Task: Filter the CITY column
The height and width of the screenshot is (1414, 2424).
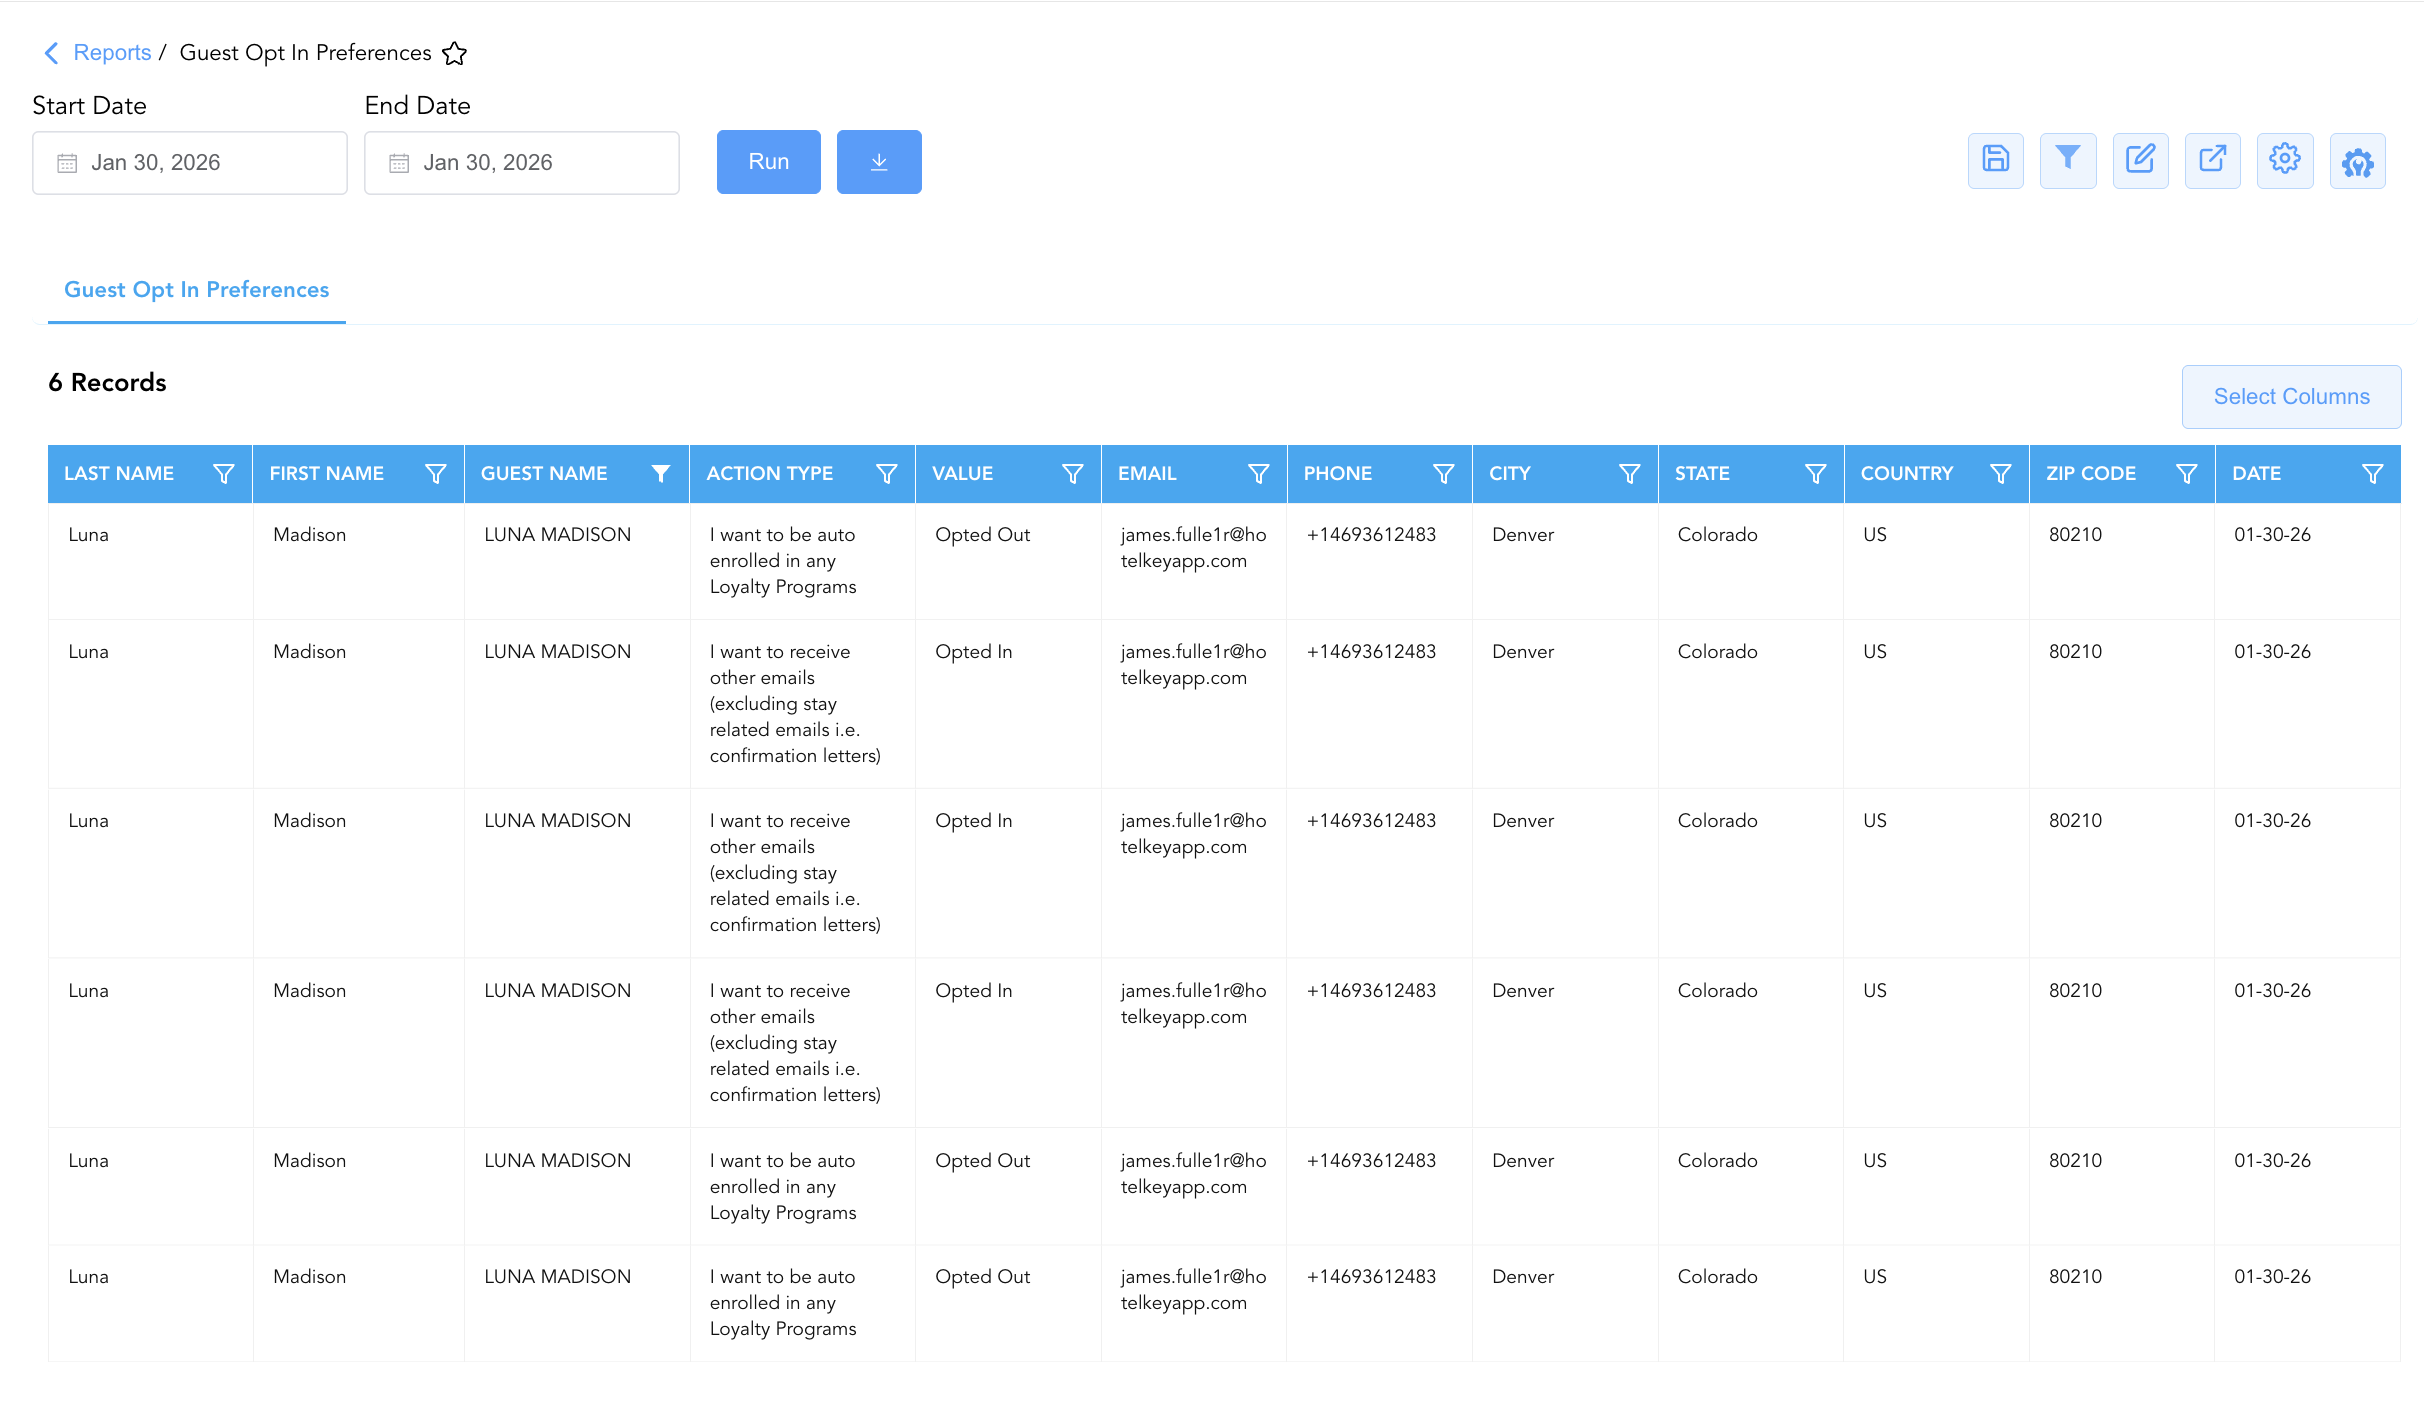Action: [1630, 474]
